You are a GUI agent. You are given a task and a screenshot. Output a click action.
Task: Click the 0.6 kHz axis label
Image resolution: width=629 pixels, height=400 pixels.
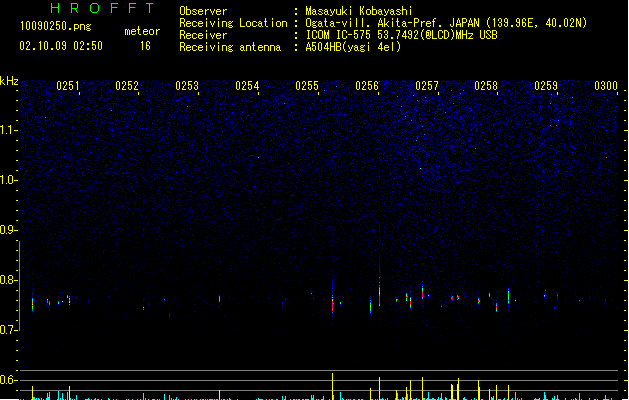coord(7,380)
